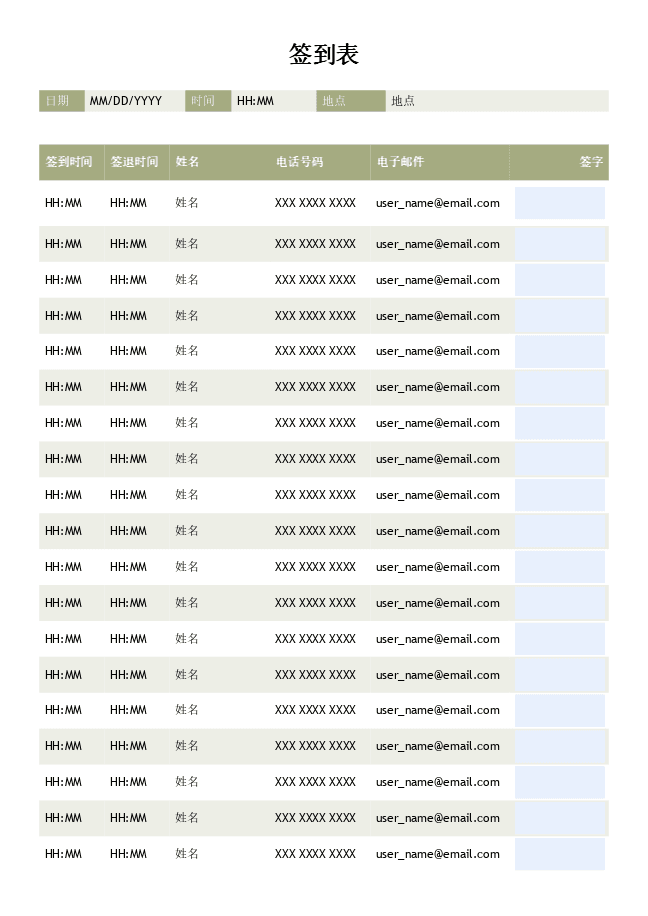Click the 地点 location input field

pos(496,101)
